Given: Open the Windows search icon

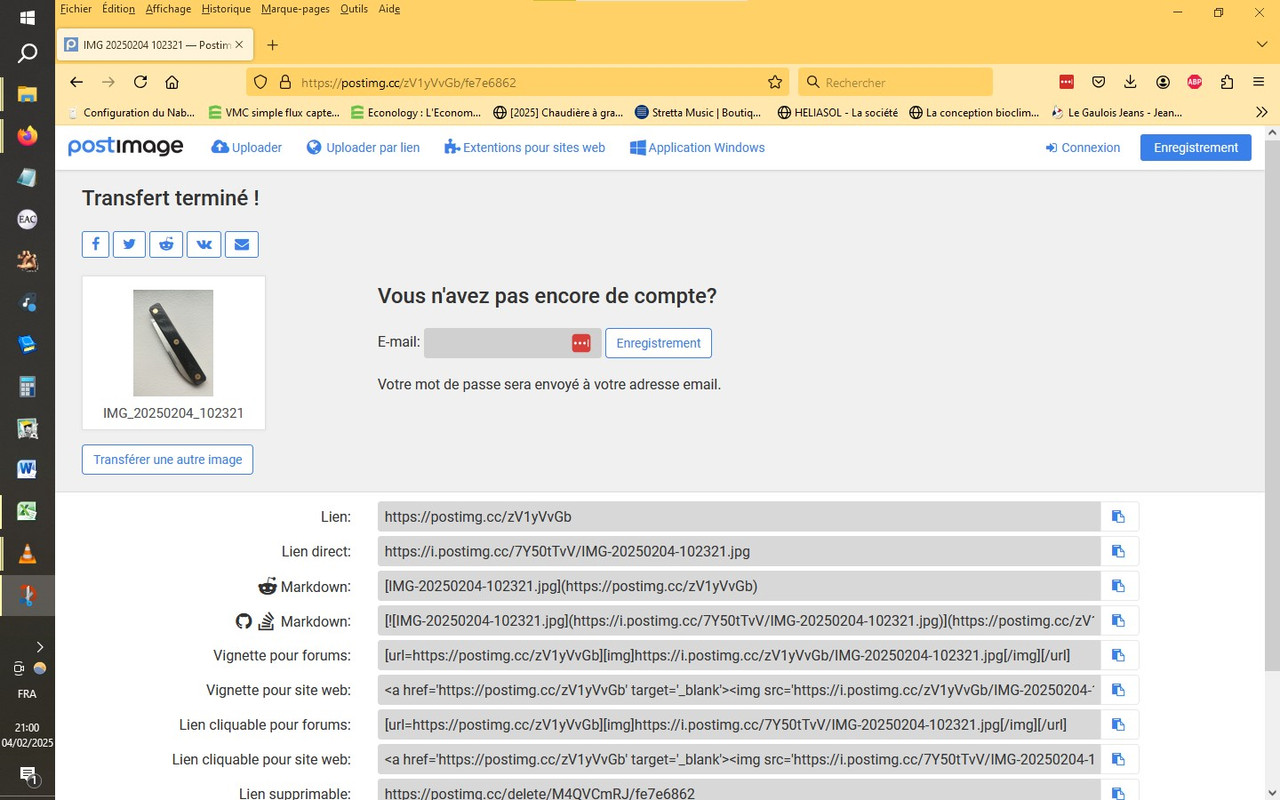Looking at the screenshot, I should click(28, 54).
